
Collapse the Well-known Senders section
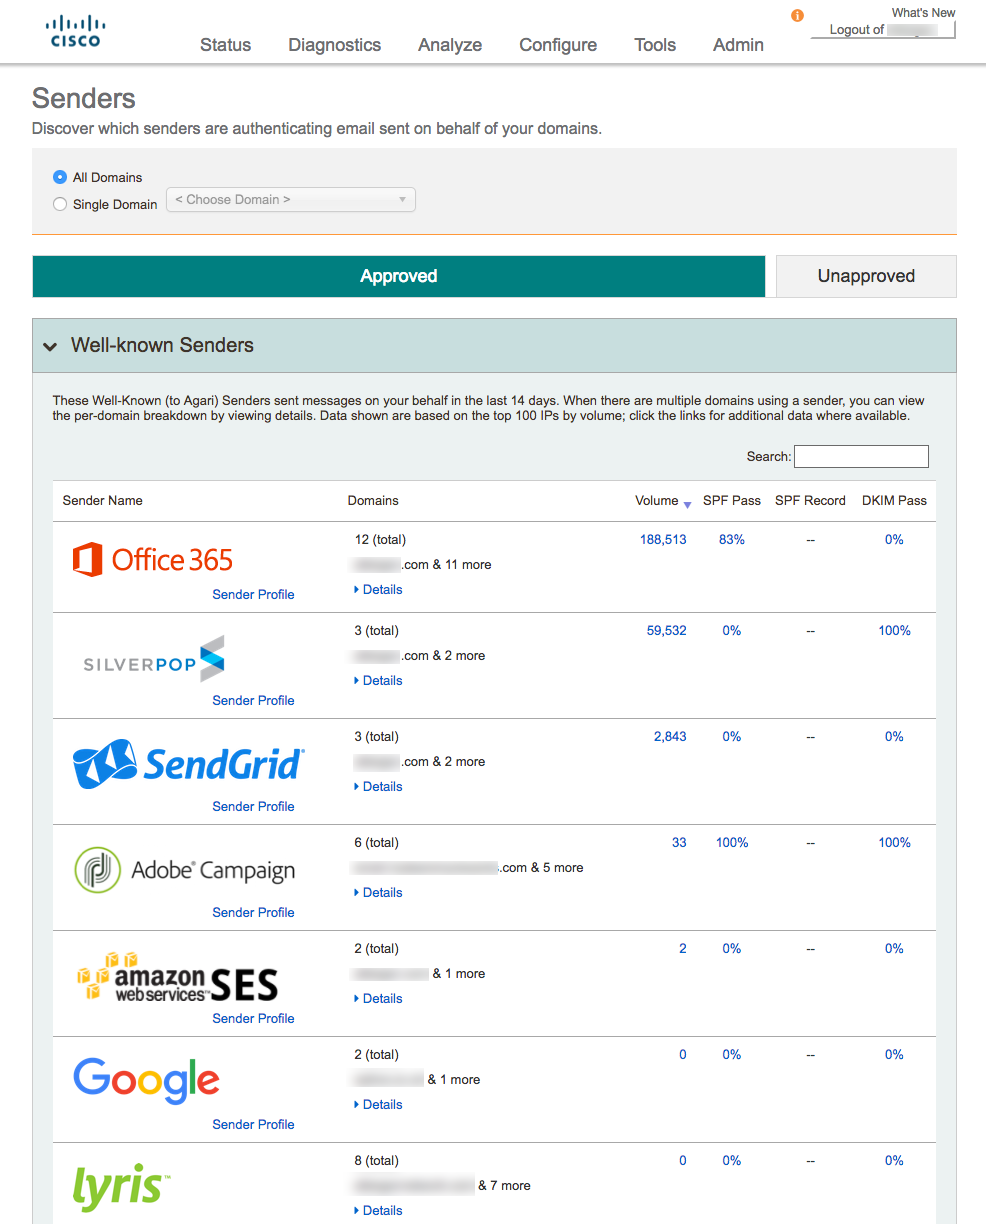50,346
